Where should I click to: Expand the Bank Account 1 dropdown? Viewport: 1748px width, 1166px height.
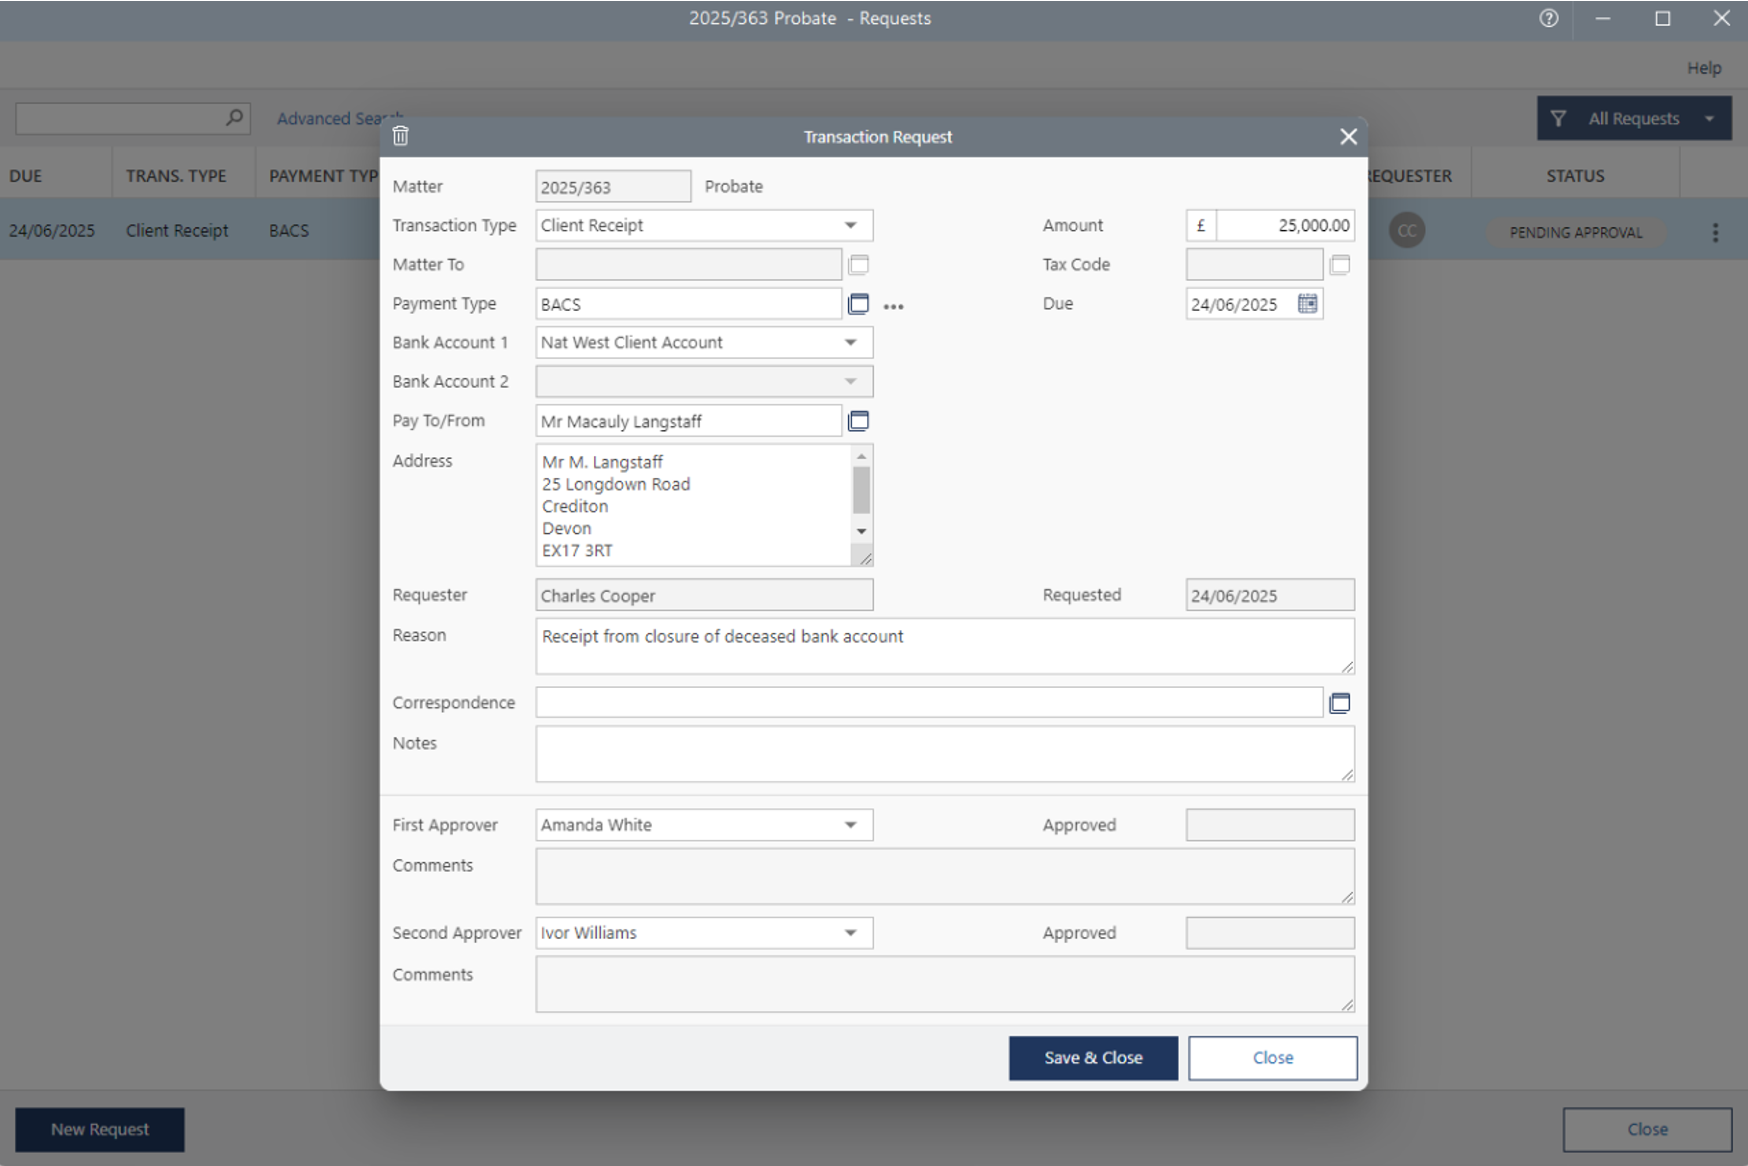pyautogui.click(x=850, y=343)
